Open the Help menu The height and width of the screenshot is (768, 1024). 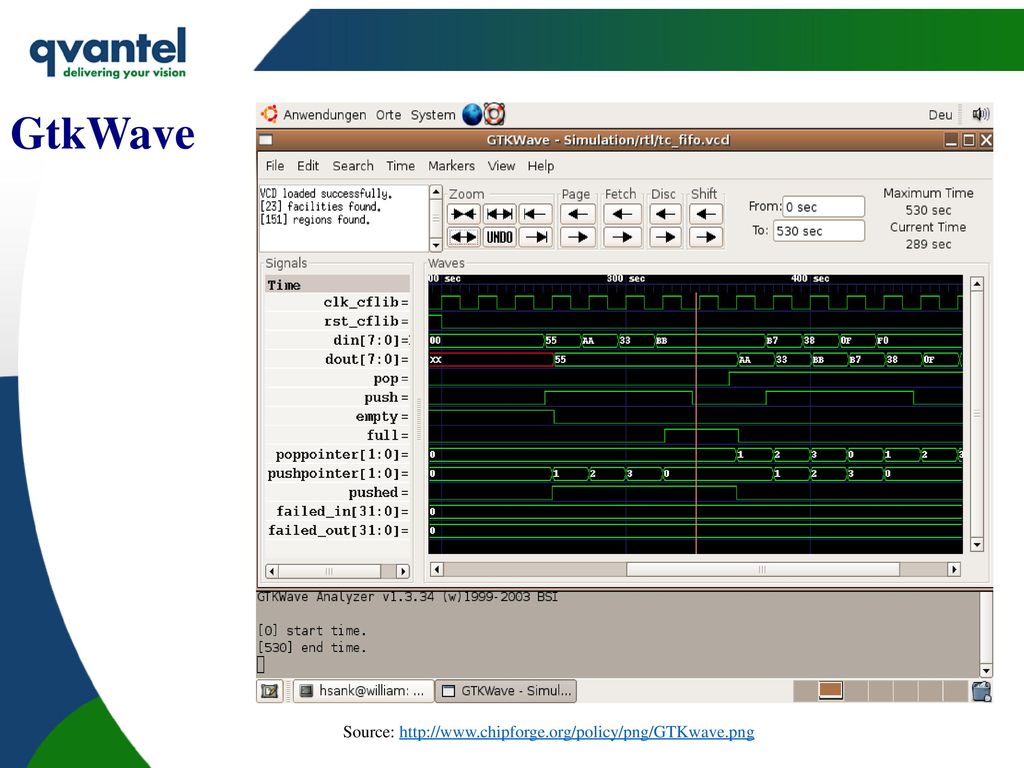click(x=541, y=166)
